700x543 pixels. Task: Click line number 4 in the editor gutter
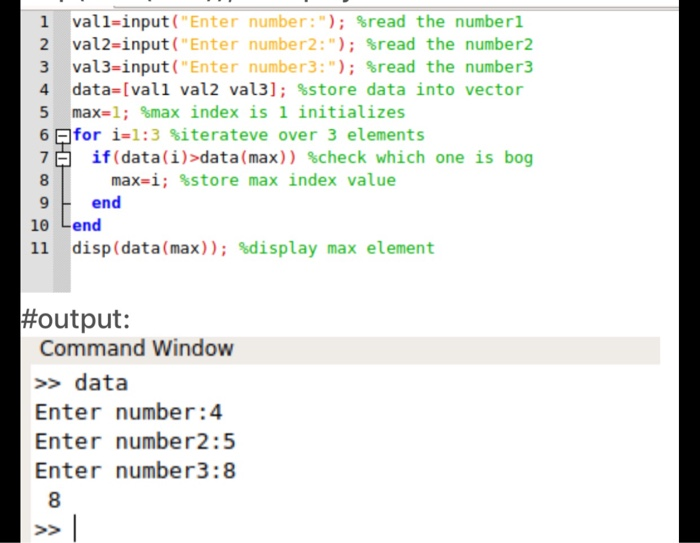point(44,90)
